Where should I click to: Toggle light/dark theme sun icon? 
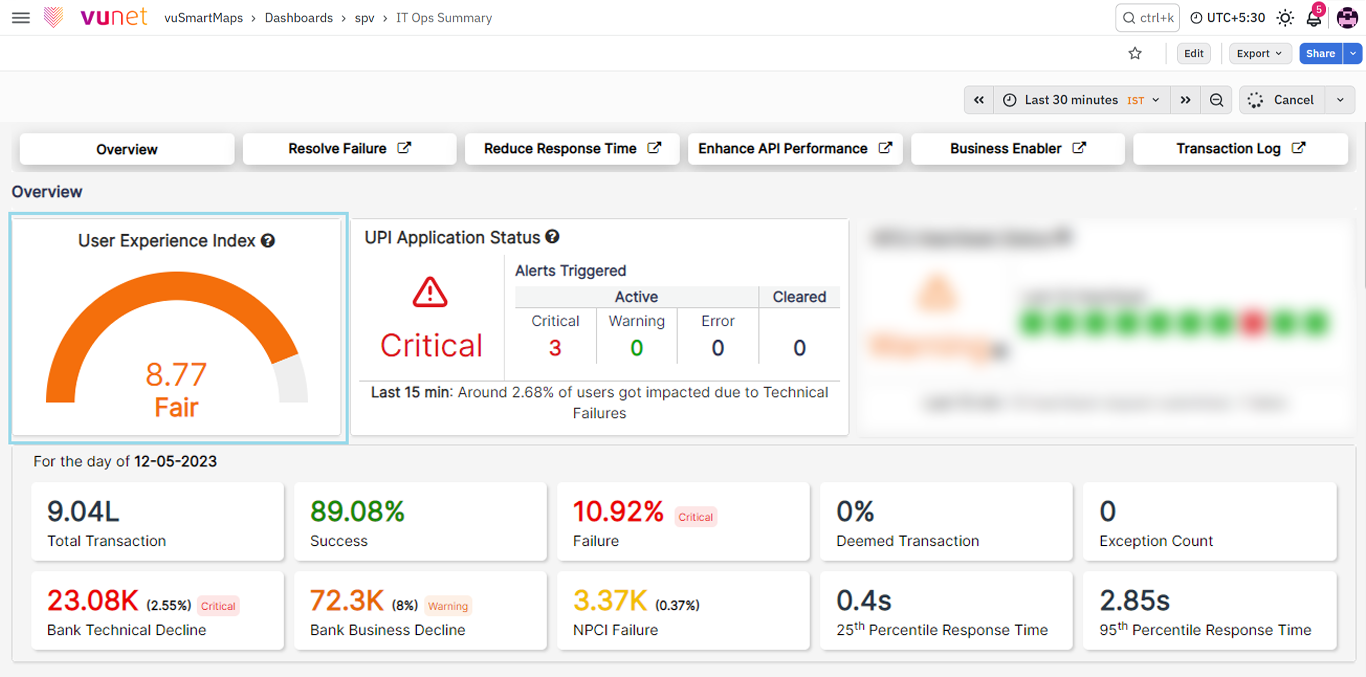[x=1285, y=18]
